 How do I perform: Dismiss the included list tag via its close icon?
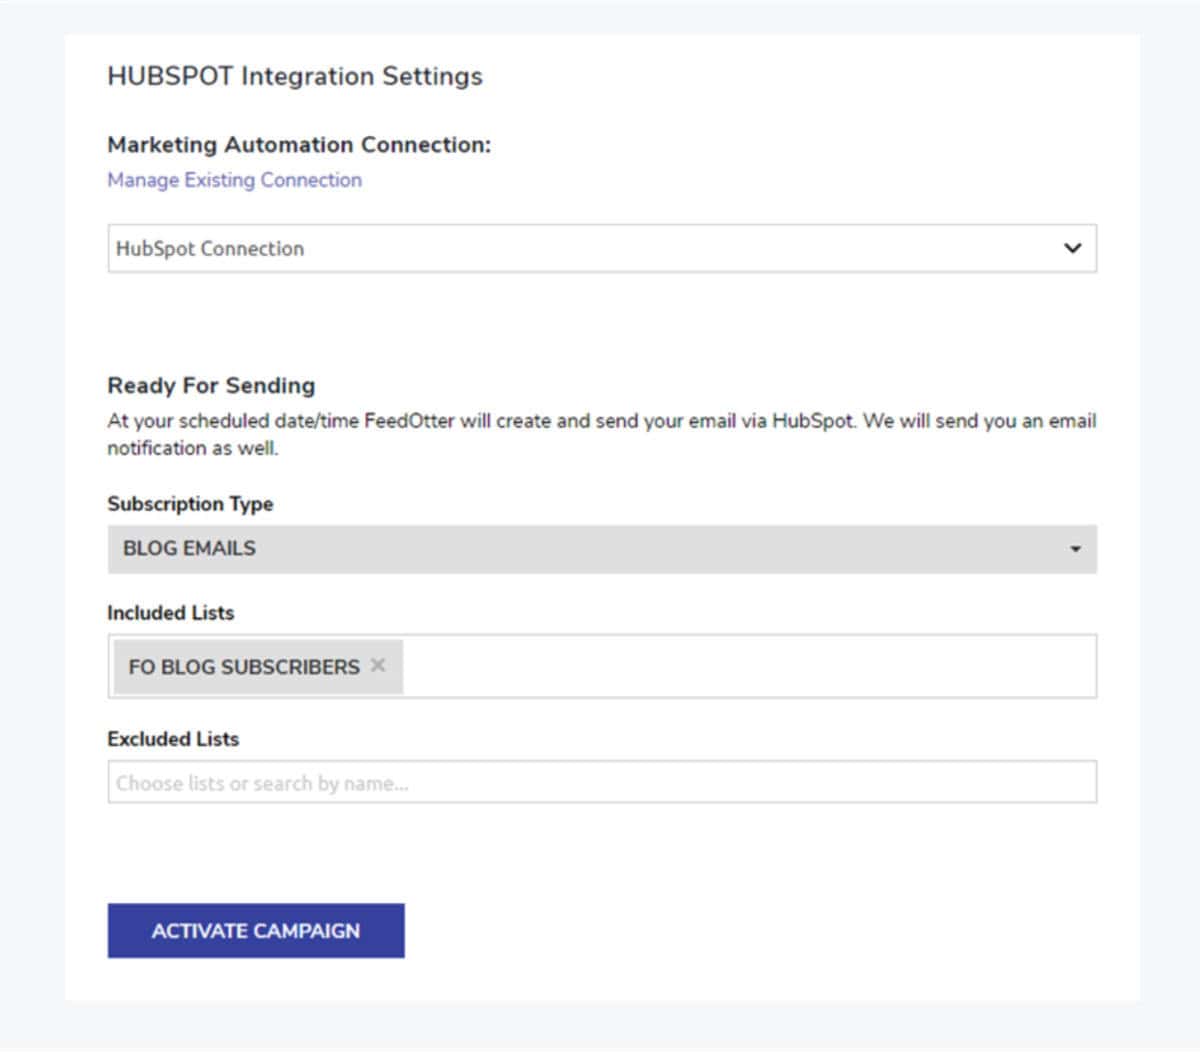378,664
